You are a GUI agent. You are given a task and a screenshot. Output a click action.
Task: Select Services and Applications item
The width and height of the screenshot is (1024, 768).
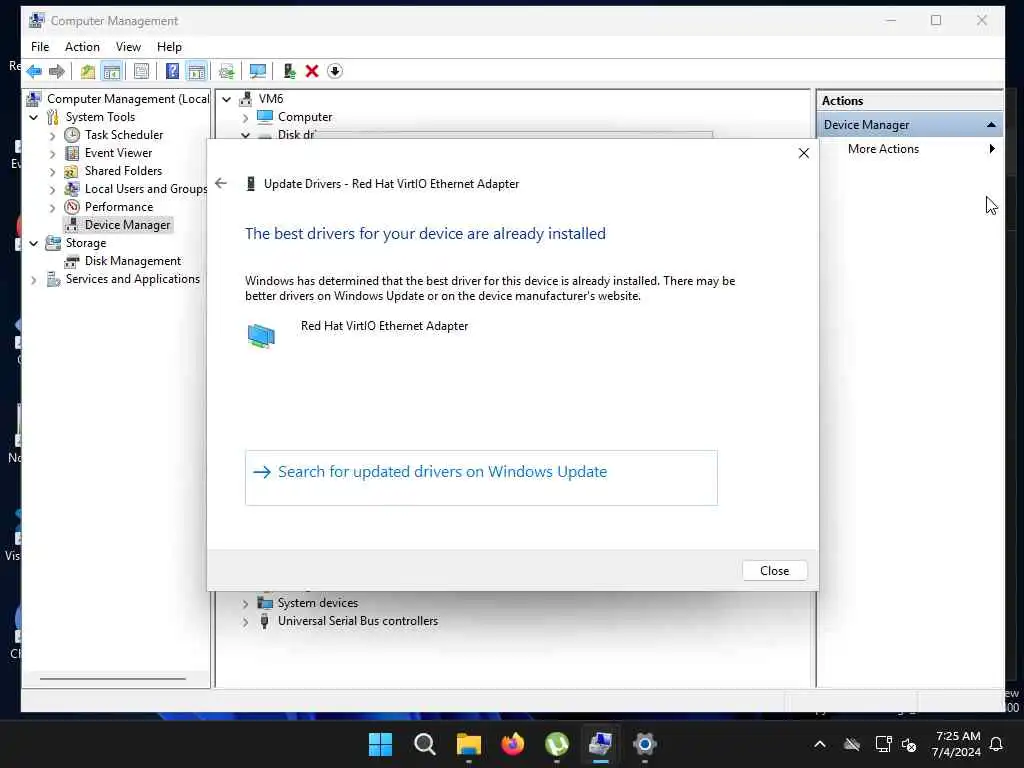(133, 279)
